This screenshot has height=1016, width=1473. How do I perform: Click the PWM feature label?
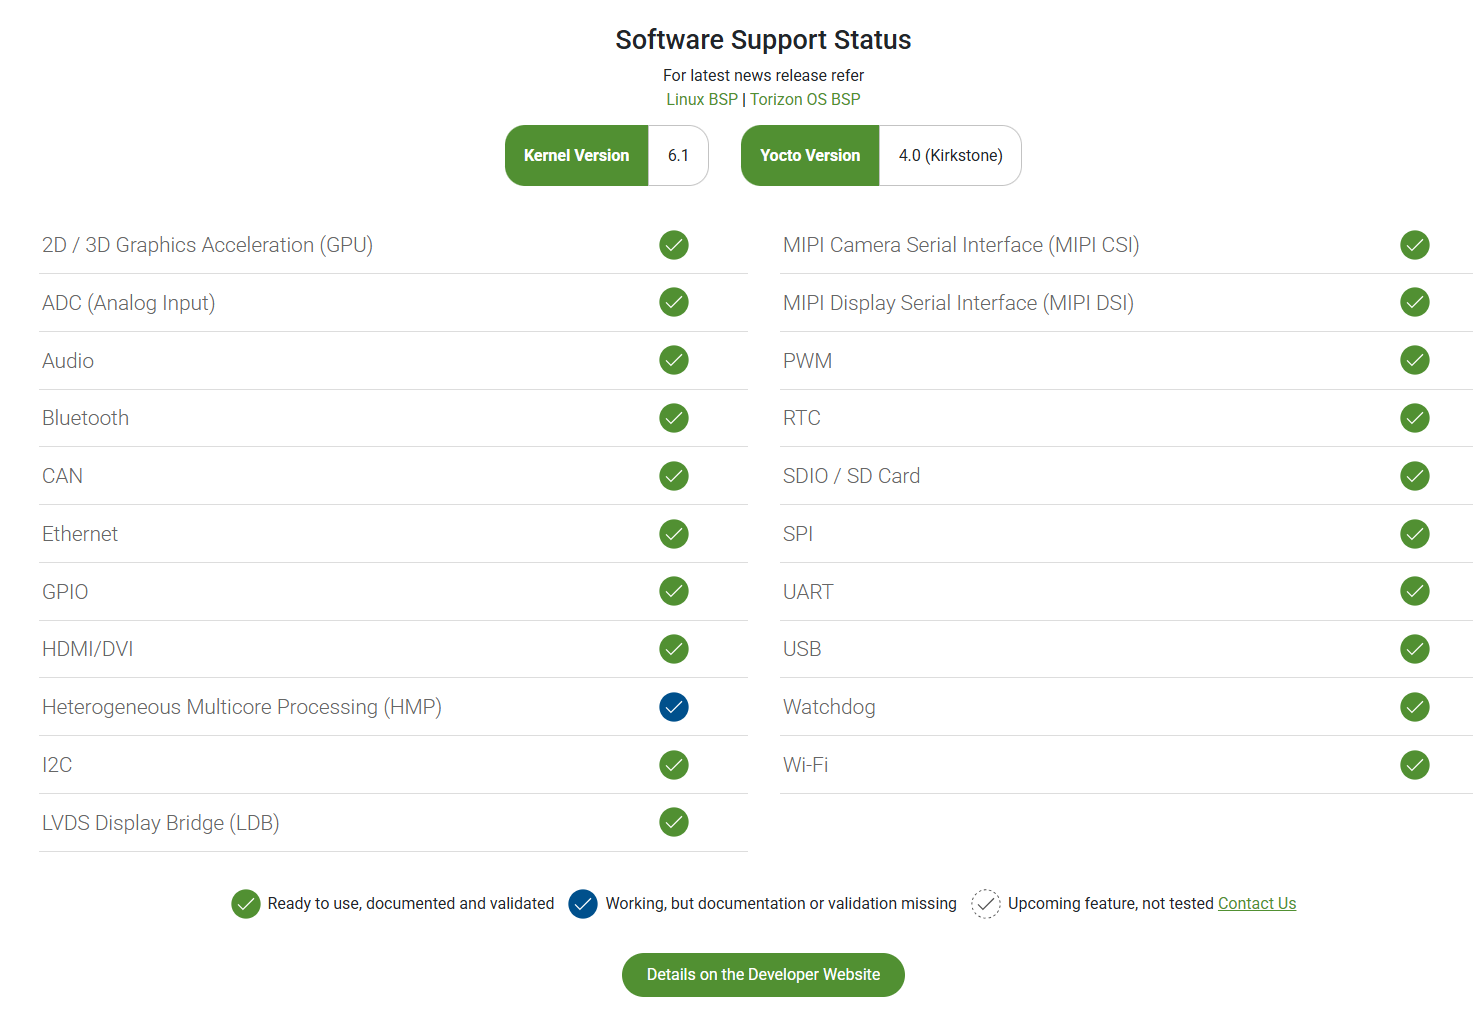[x=807, y=361]
